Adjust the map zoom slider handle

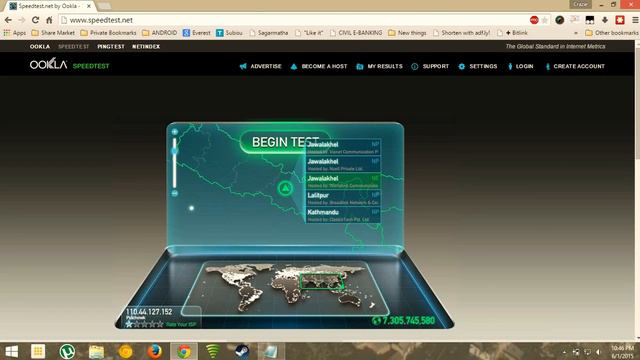[175, 151]
